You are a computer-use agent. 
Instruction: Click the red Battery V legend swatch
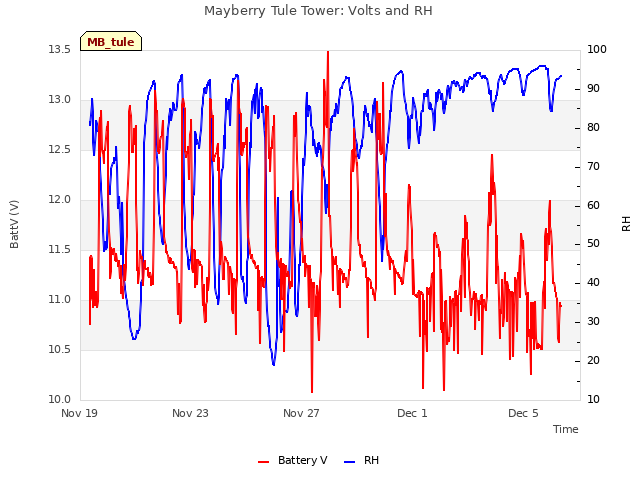(264, 462)
